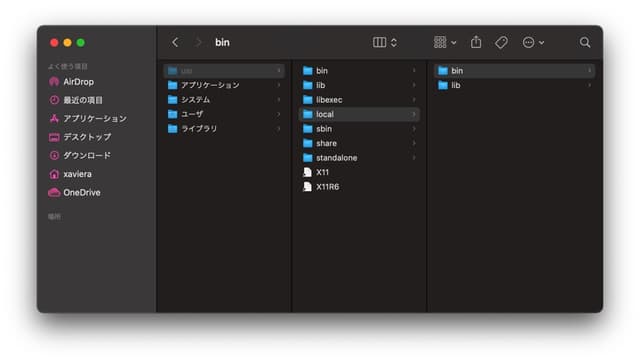Select the ライブラリ folder
Viewport: 640px width, 362px height.
[224, 129]
